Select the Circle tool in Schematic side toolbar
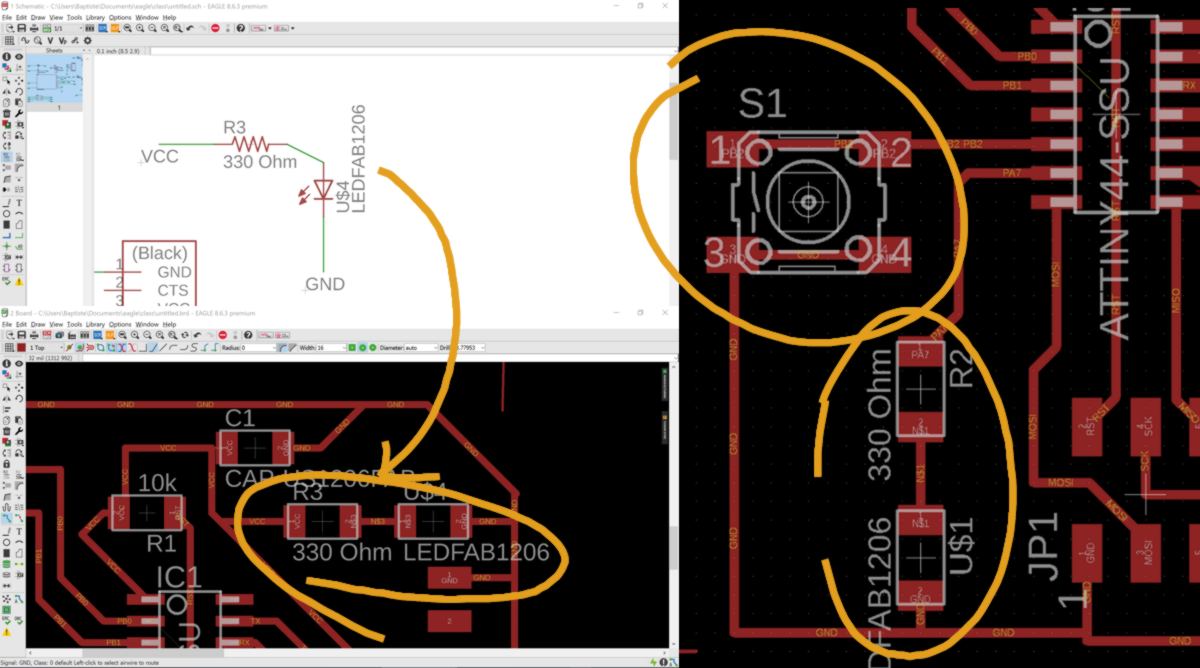This screenshot has height=668, width=1200. click(x=6, y=213)
